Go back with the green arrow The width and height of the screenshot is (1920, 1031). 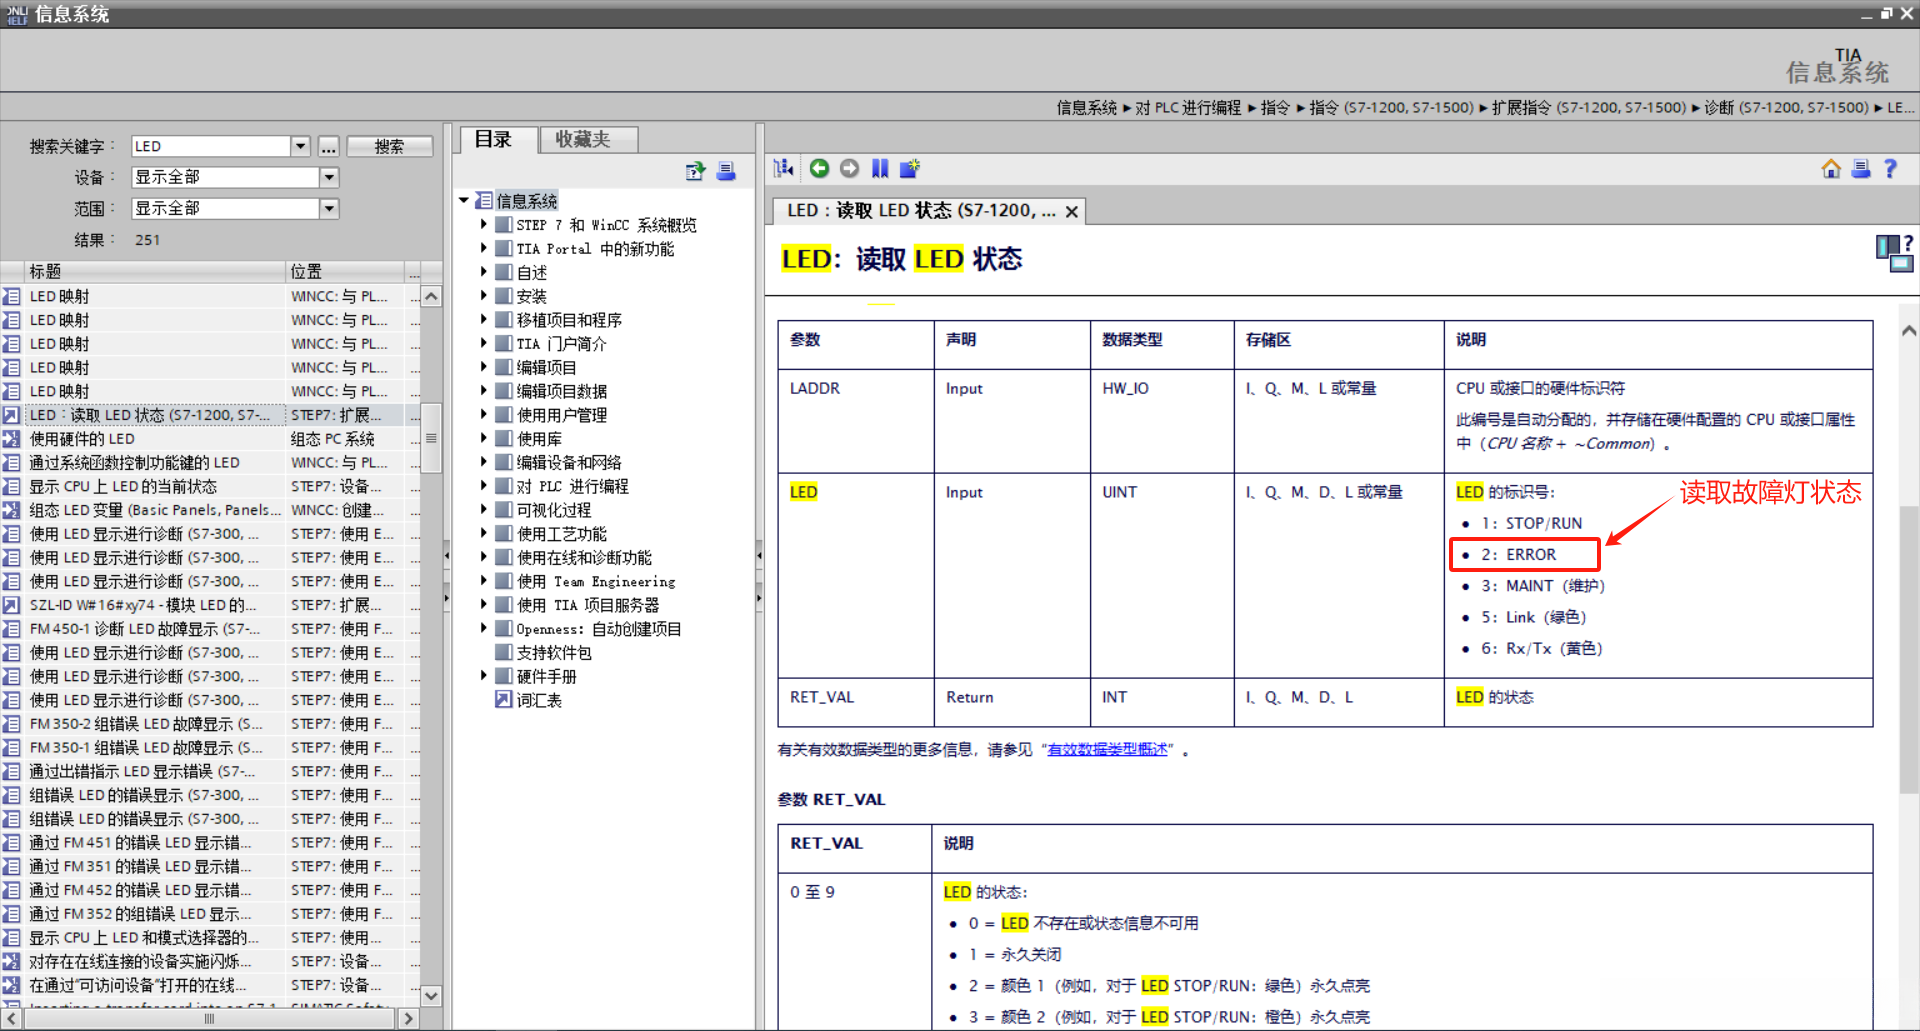pyautogui.click(x=819, y=169)
